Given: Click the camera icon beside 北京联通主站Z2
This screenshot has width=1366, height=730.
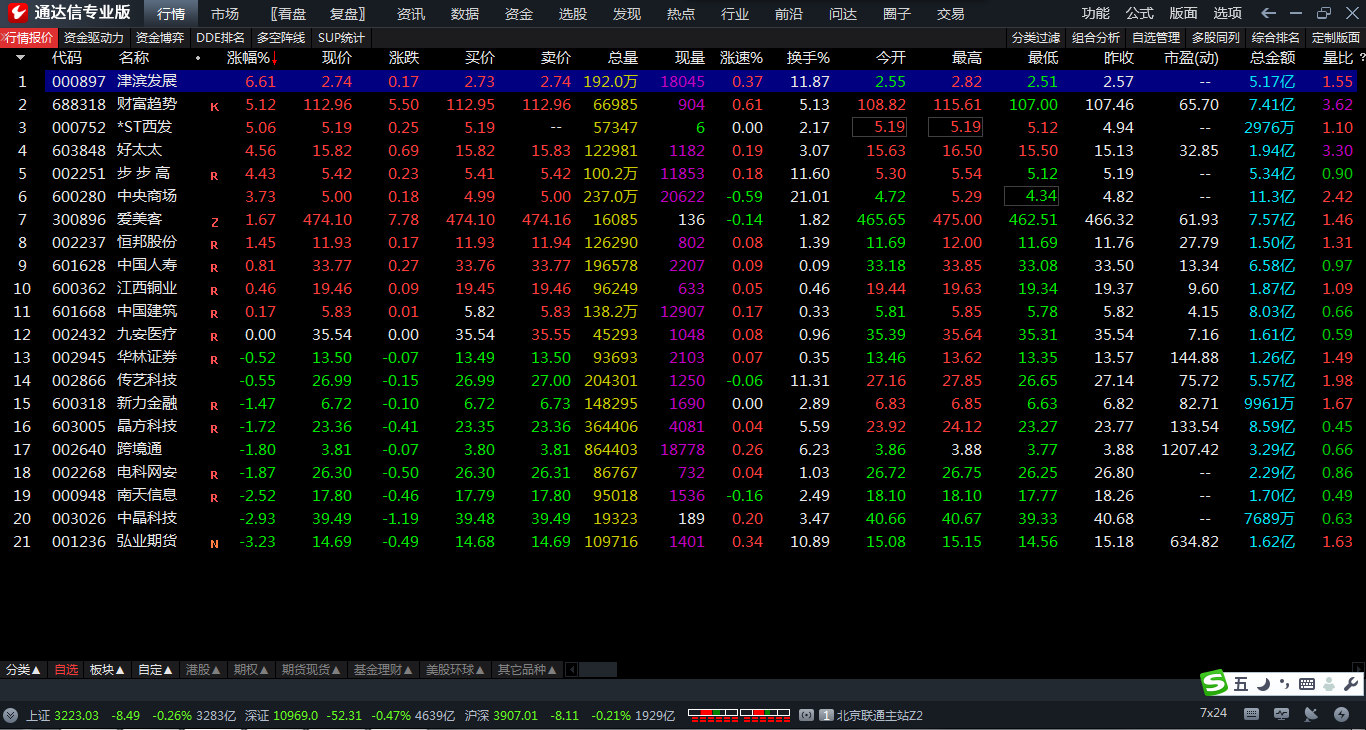Looking at the screenshot, I should 806,715.
